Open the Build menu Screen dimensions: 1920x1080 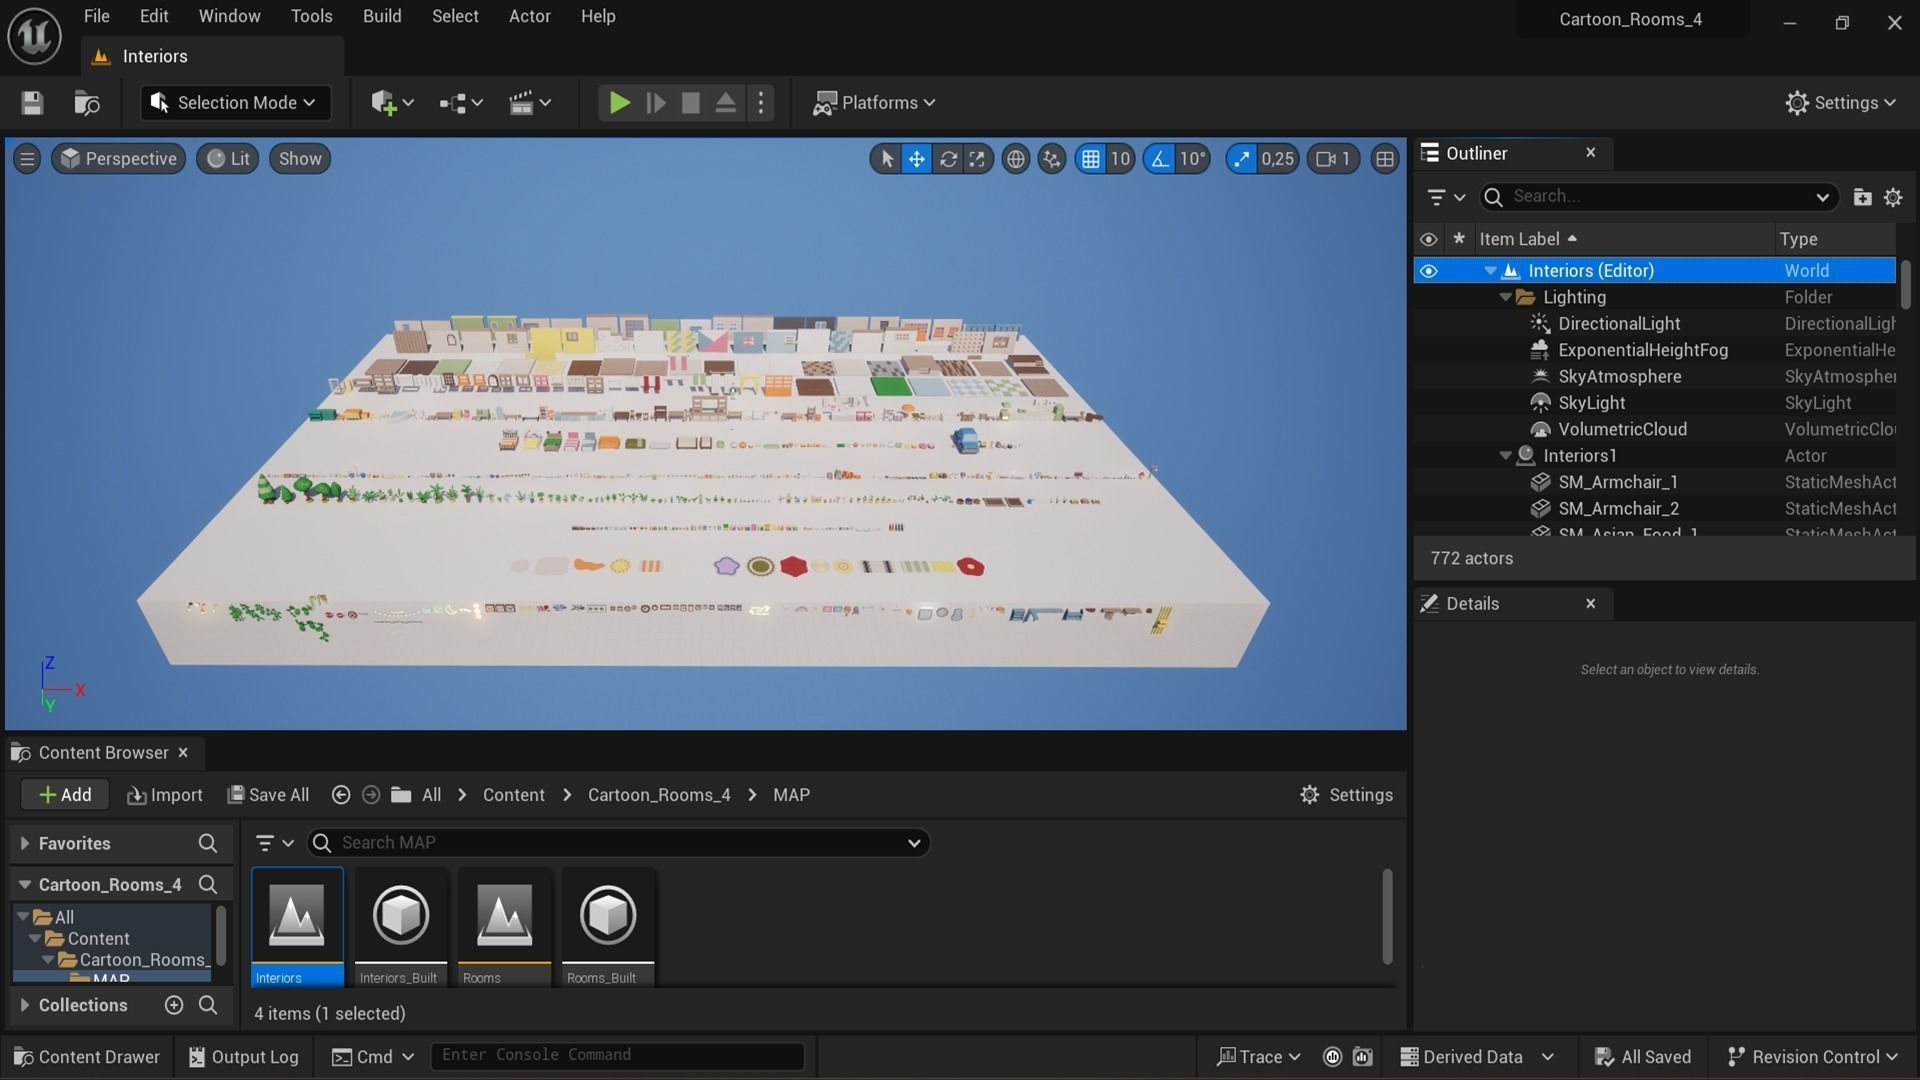coord(381,16)
